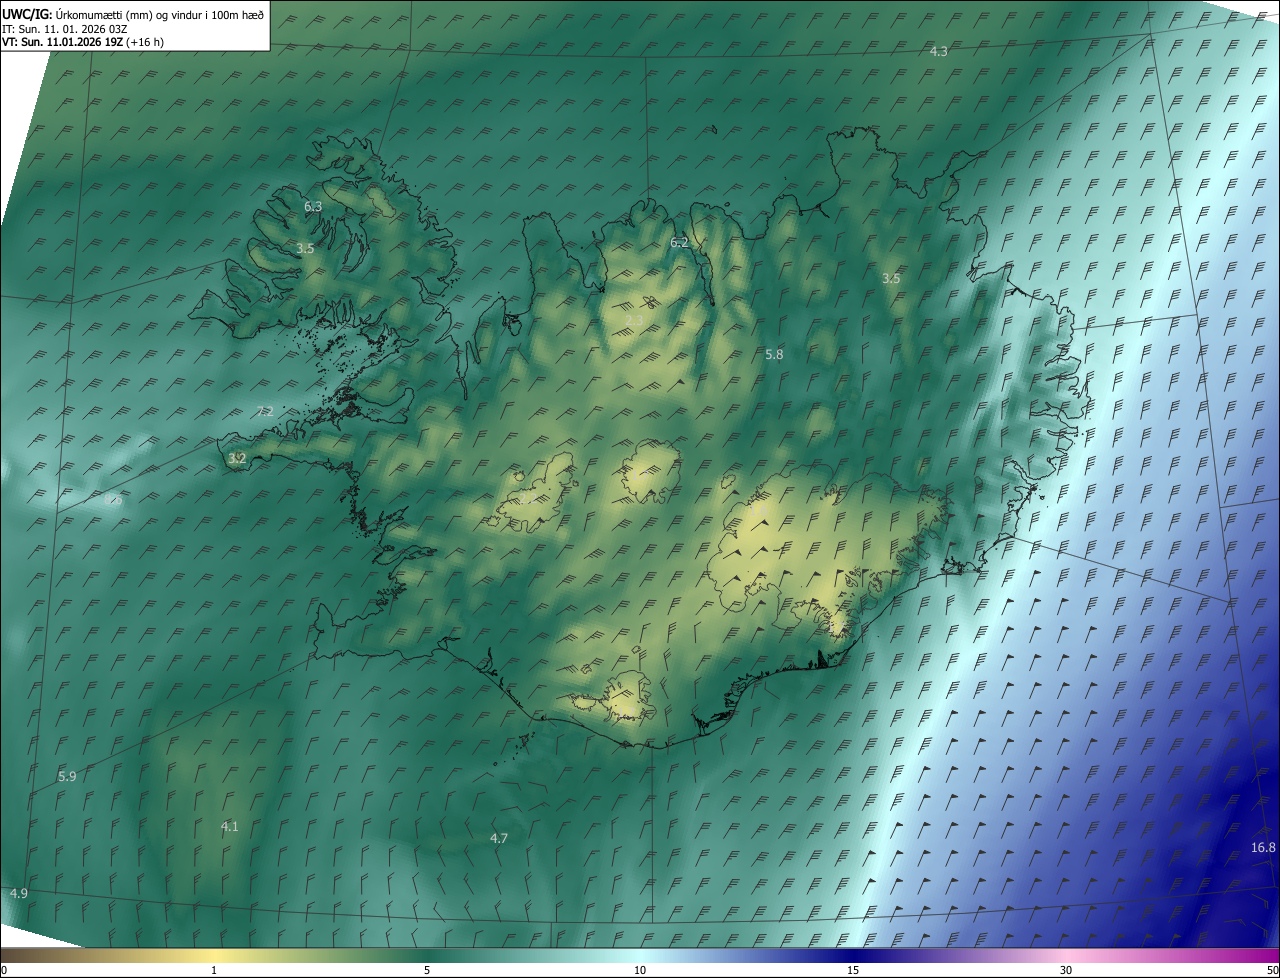Image resolution: width=1280 pixels, height=978 pixels.
Task: Click the map value label '4.7'
Action: [499, 838]
